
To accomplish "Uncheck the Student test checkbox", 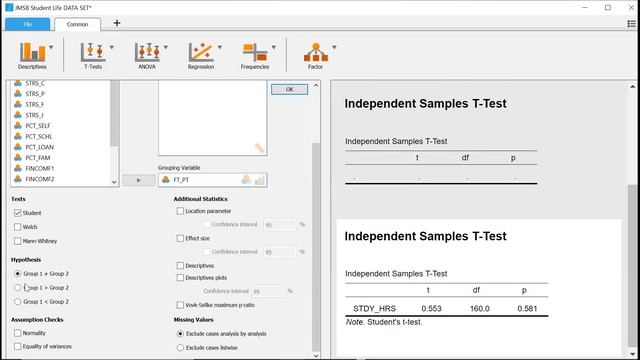I will [x=17, y=213].
